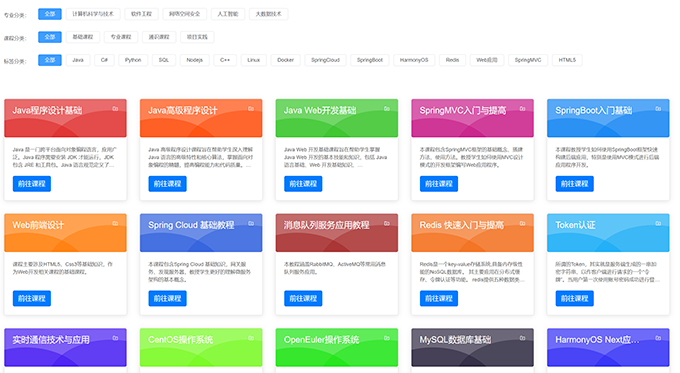
Task: Click the description text of Web前端设计
Action: [63, 268]
